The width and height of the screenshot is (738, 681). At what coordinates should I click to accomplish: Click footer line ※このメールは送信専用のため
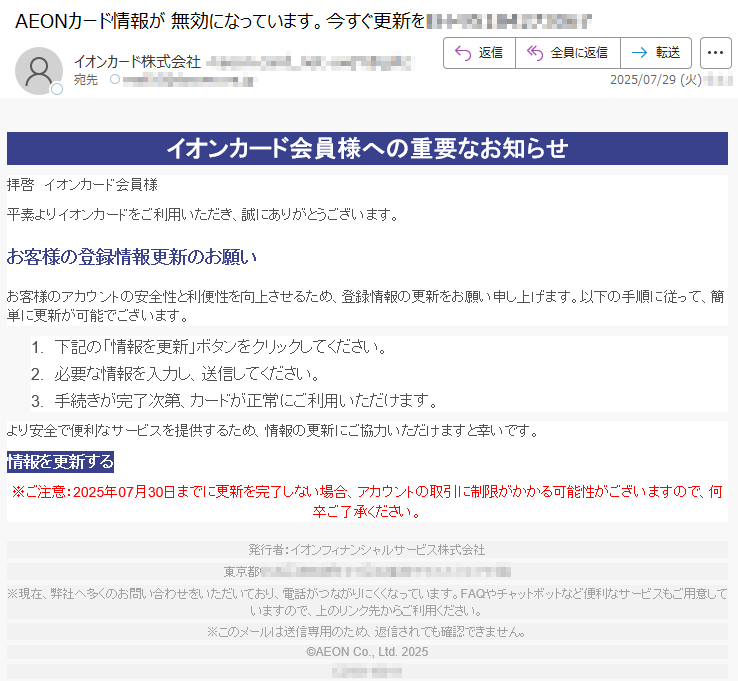(367, 632)
